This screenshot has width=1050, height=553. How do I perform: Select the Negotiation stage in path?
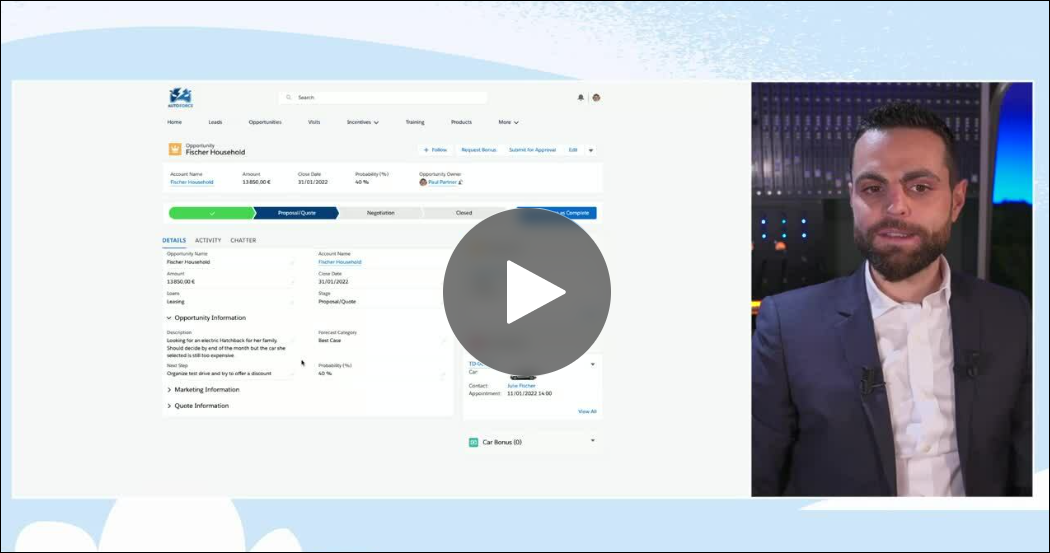coord(380,213)
